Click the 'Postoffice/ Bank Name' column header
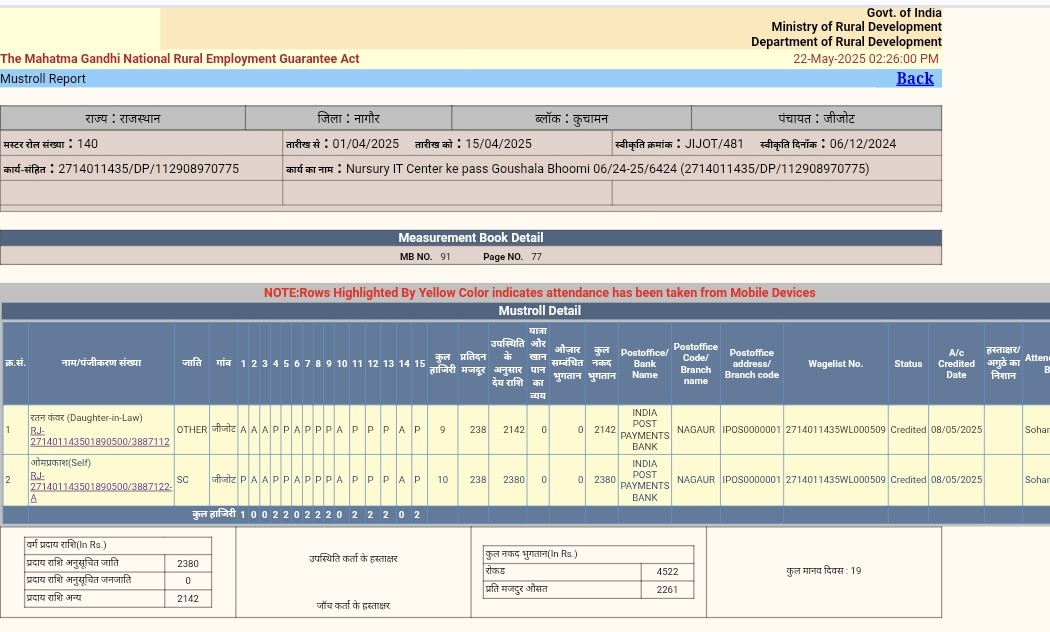This screenshot has width=1050, height=632. click(x=645, y=364)
